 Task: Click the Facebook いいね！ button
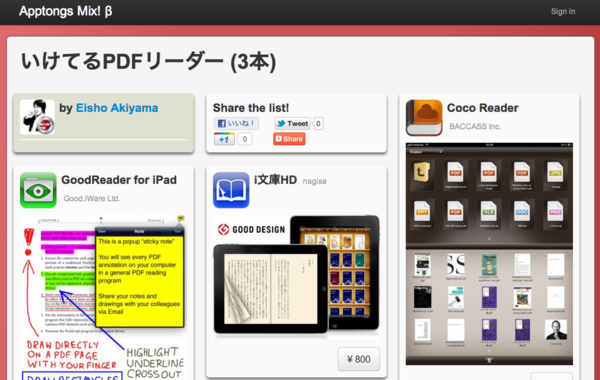(236, 123)
